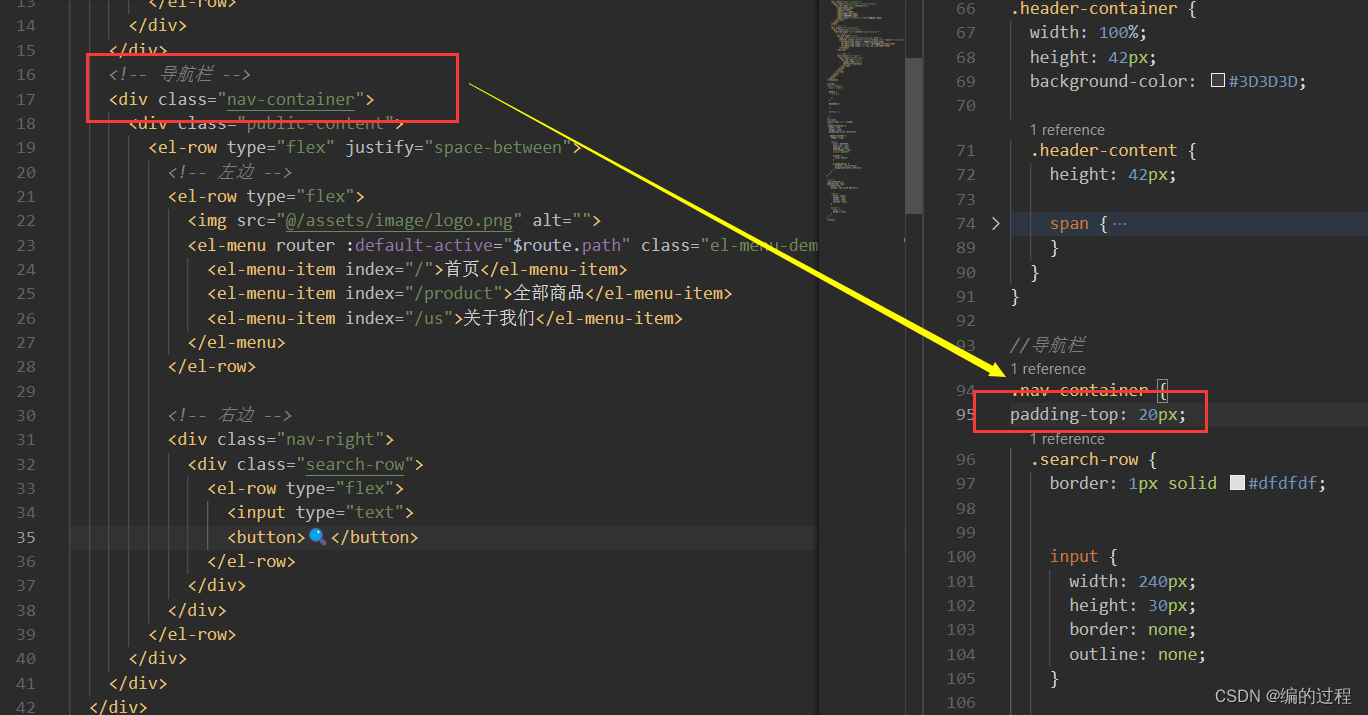Open color picker for #dfdfdf swatch
This screenshot has width=1368, height=715.
coord(1237,483)
